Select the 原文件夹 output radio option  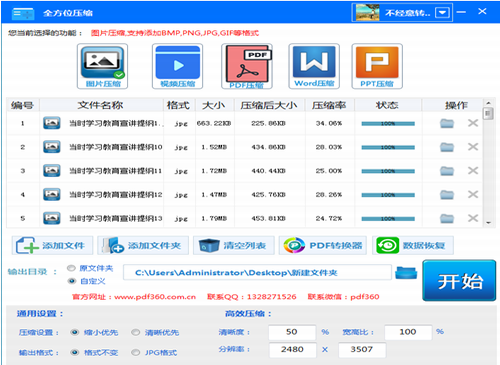71,268
